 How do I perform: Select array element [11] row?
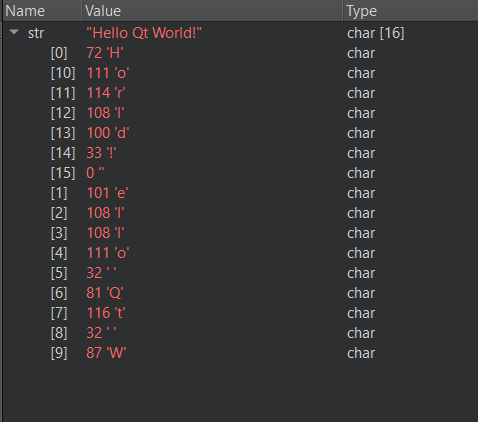(x=241, y=93)
